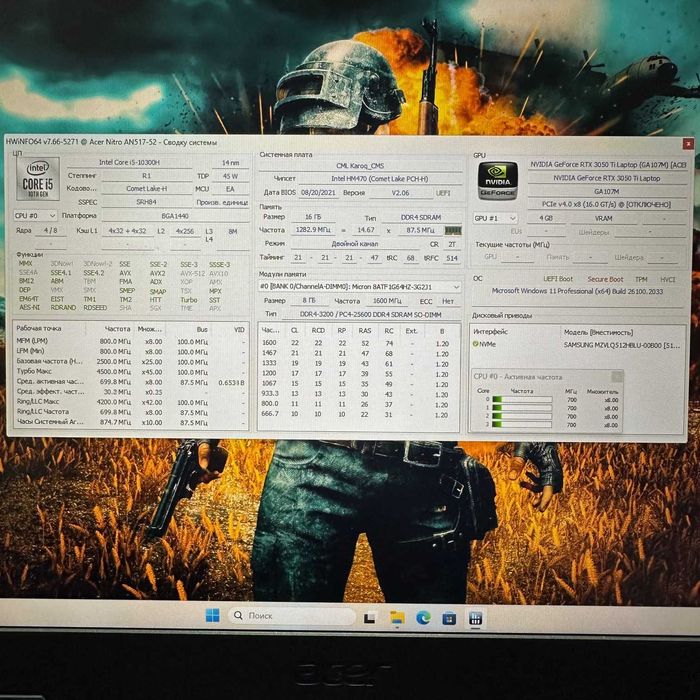Click the DDR4 SDRAM memory type field
This screenshot has width=700, height=700.
(421, 217)
